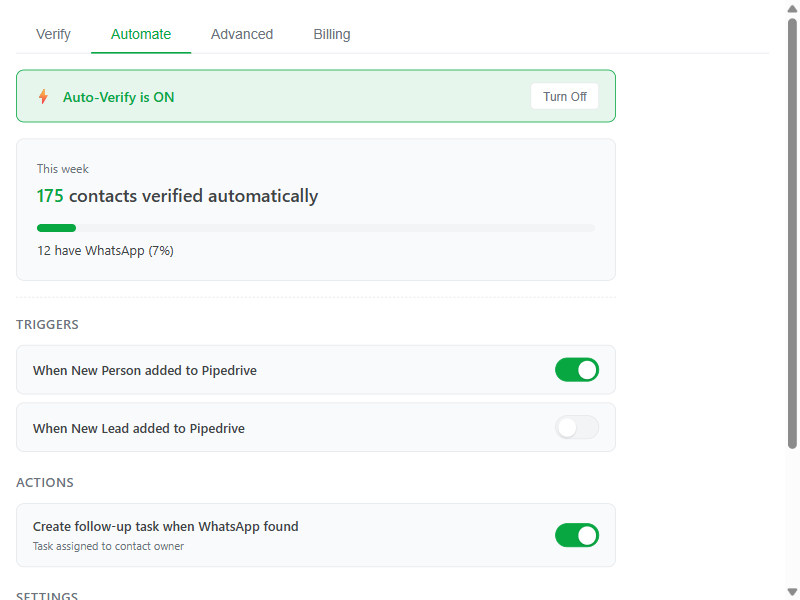Click the WhatsApp verification progress bar
Viewport: 800px width, 600px height.
coord(316,227)
